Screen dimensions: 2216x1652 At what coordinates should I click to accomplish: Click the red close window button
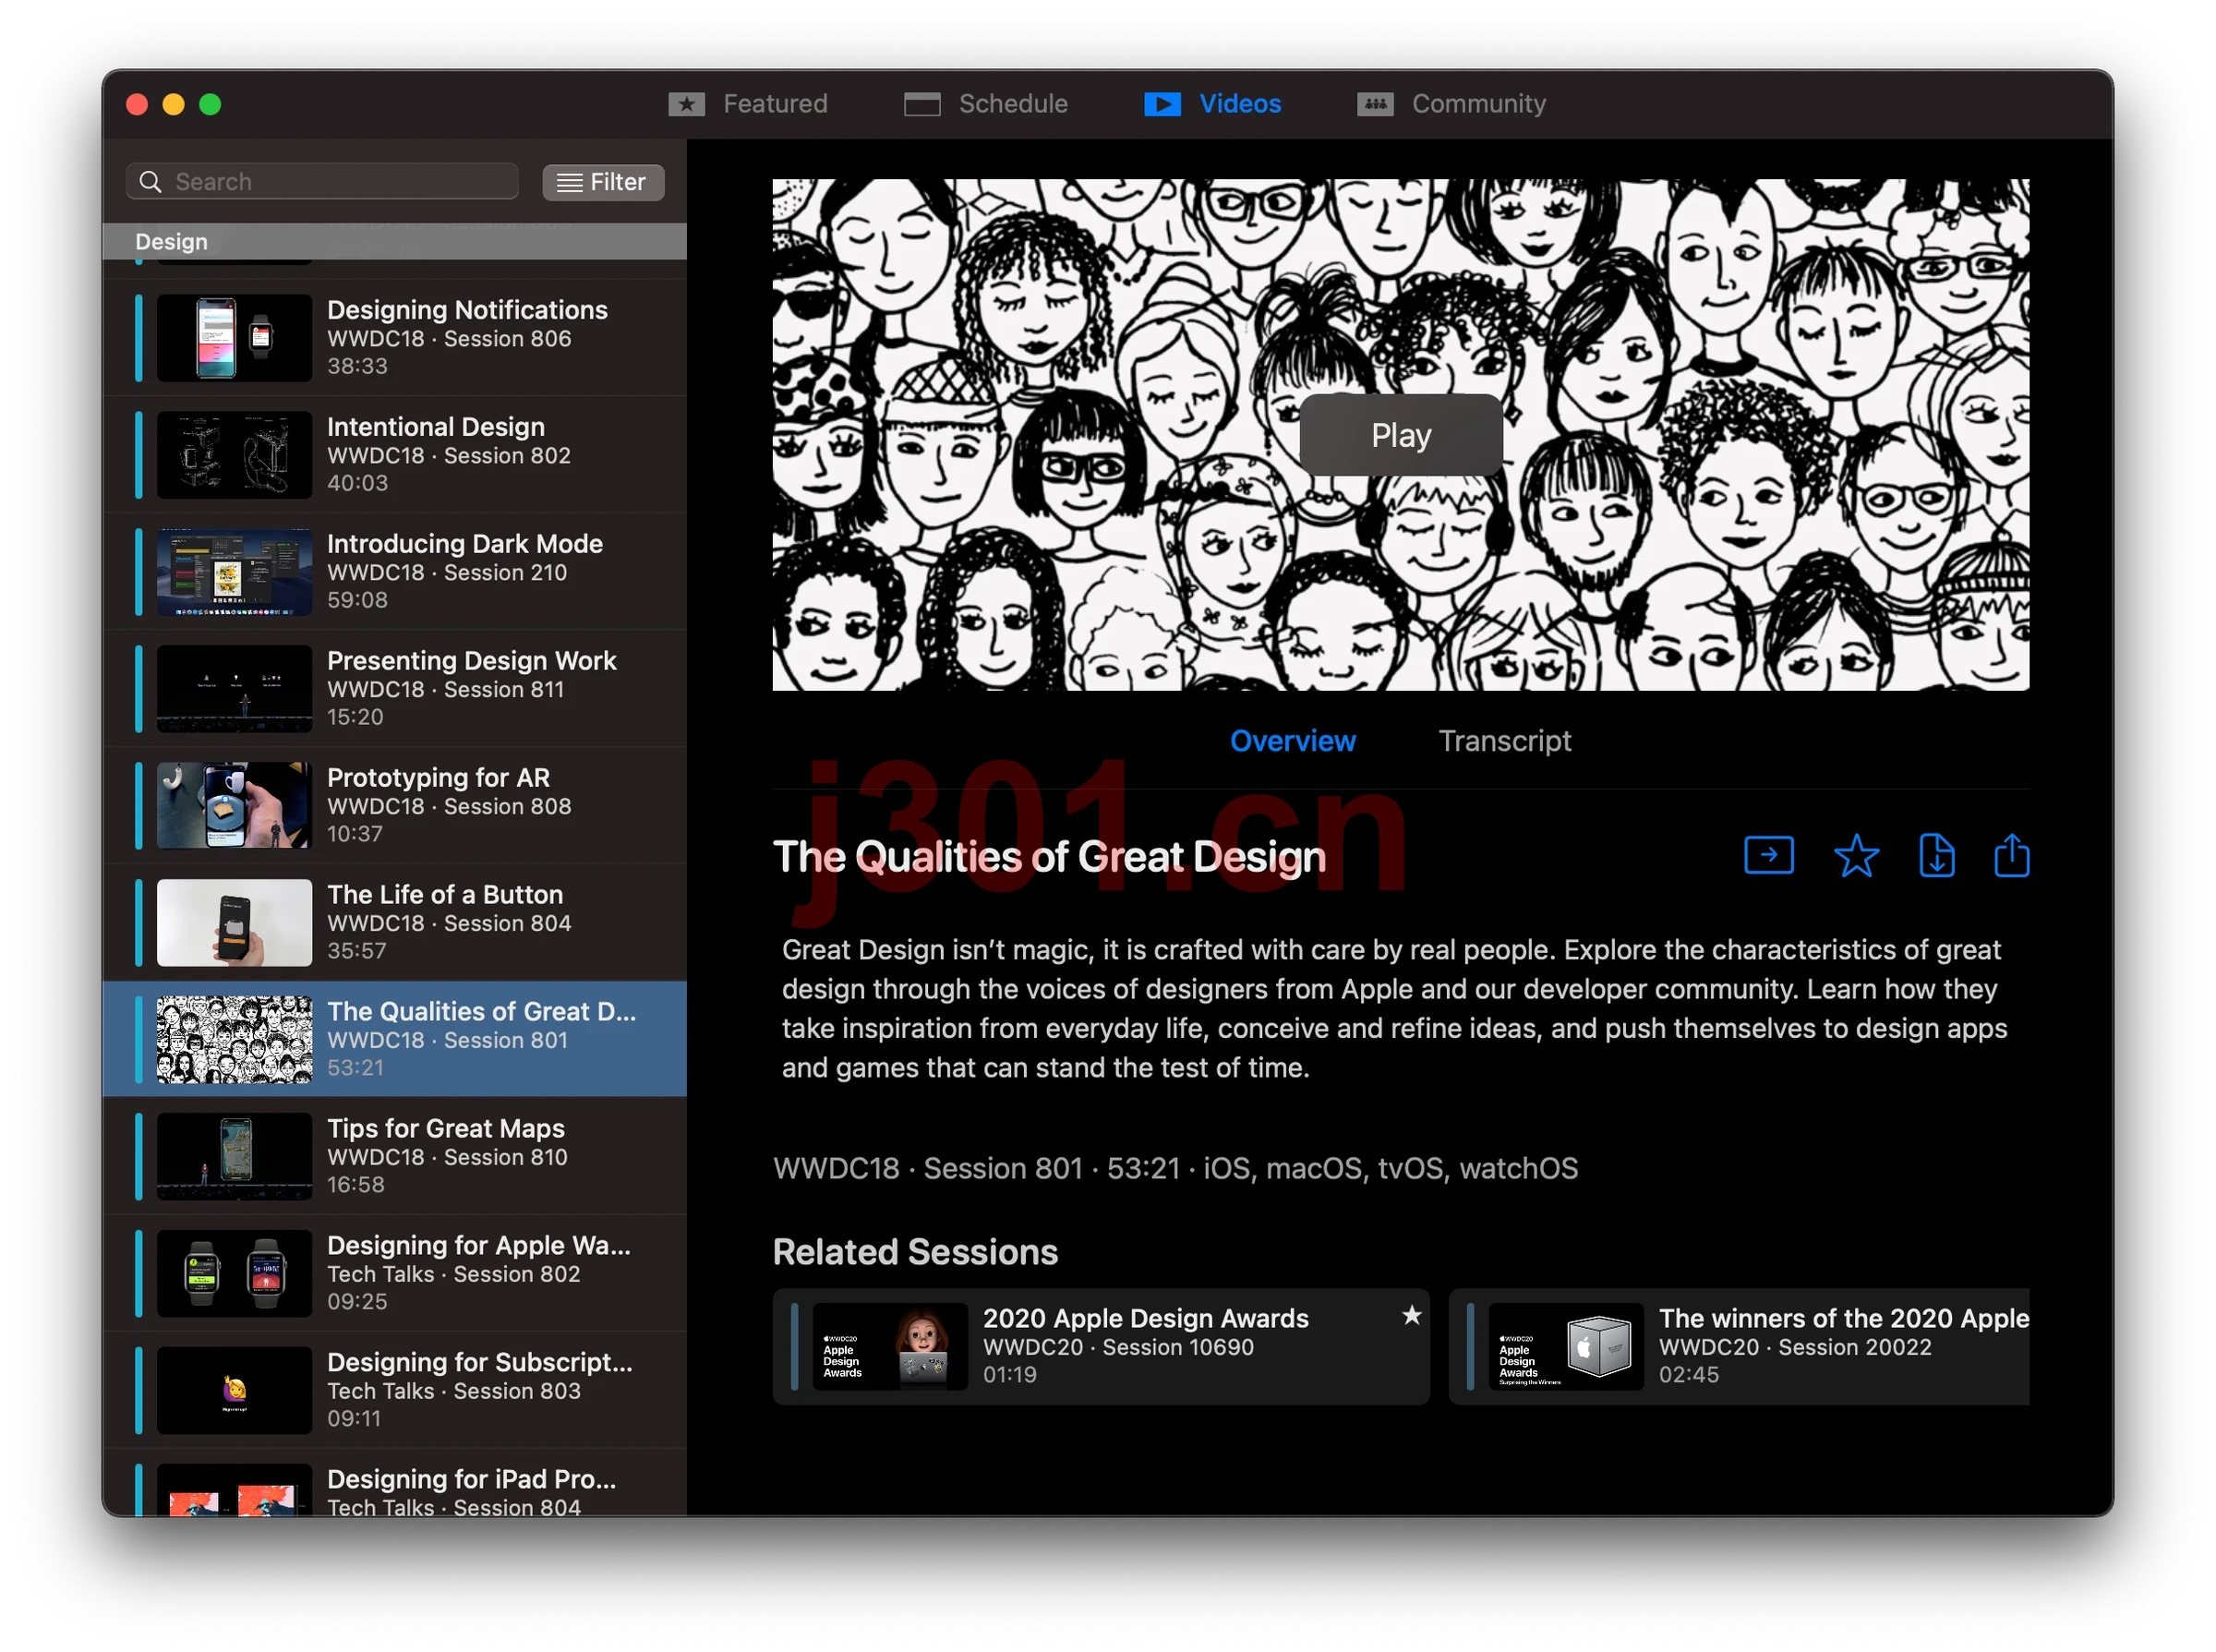137,104
